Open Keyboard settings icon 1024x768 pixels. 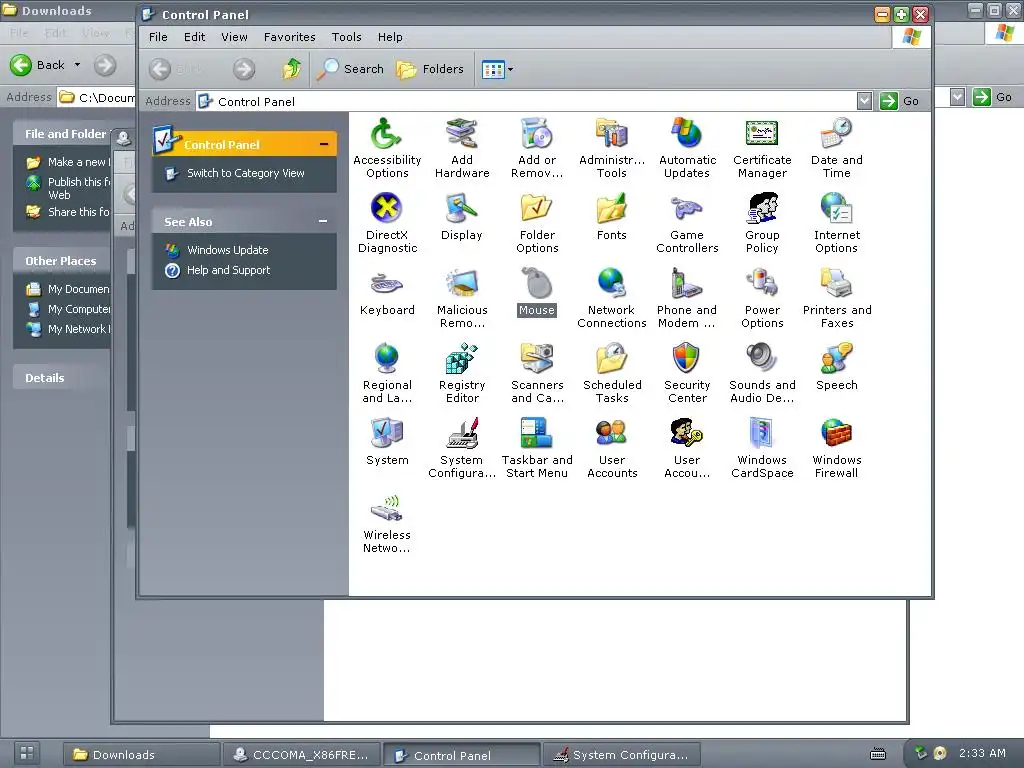[387, 291]
